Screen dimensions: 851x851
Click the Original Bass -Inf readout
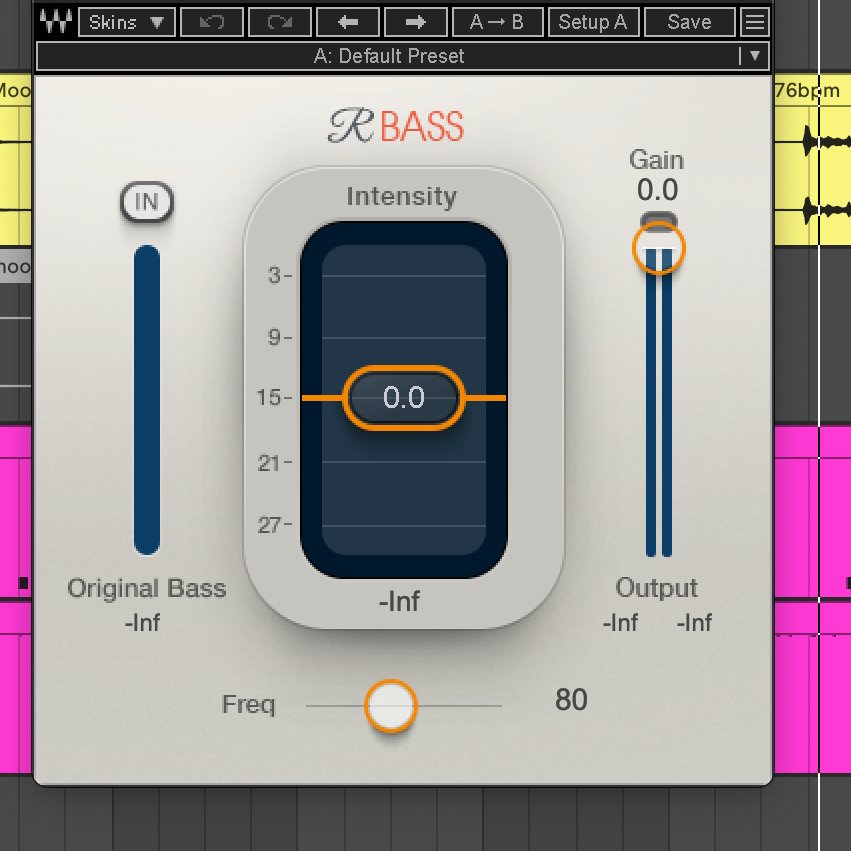(x=142, y=623)
